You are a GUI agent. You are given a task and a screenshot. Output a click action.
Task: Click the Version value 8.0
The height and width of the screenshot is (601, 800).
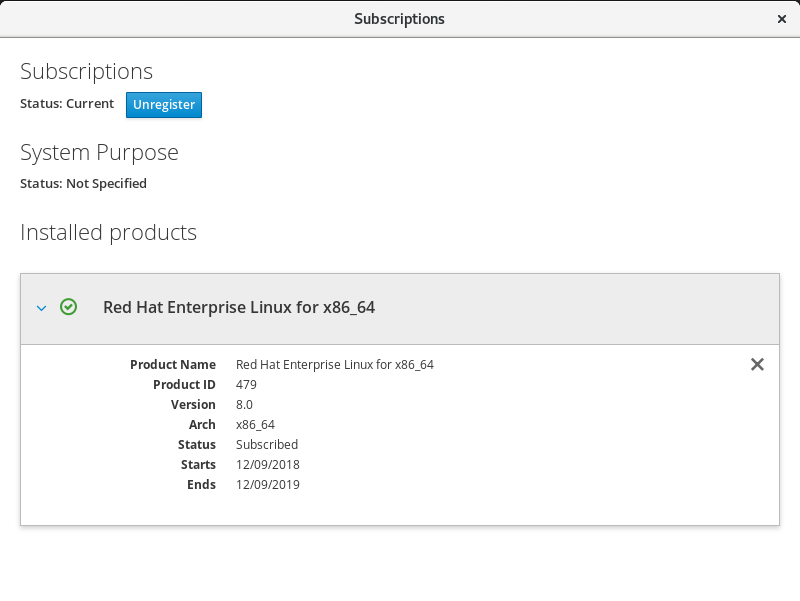coord(244,405)
